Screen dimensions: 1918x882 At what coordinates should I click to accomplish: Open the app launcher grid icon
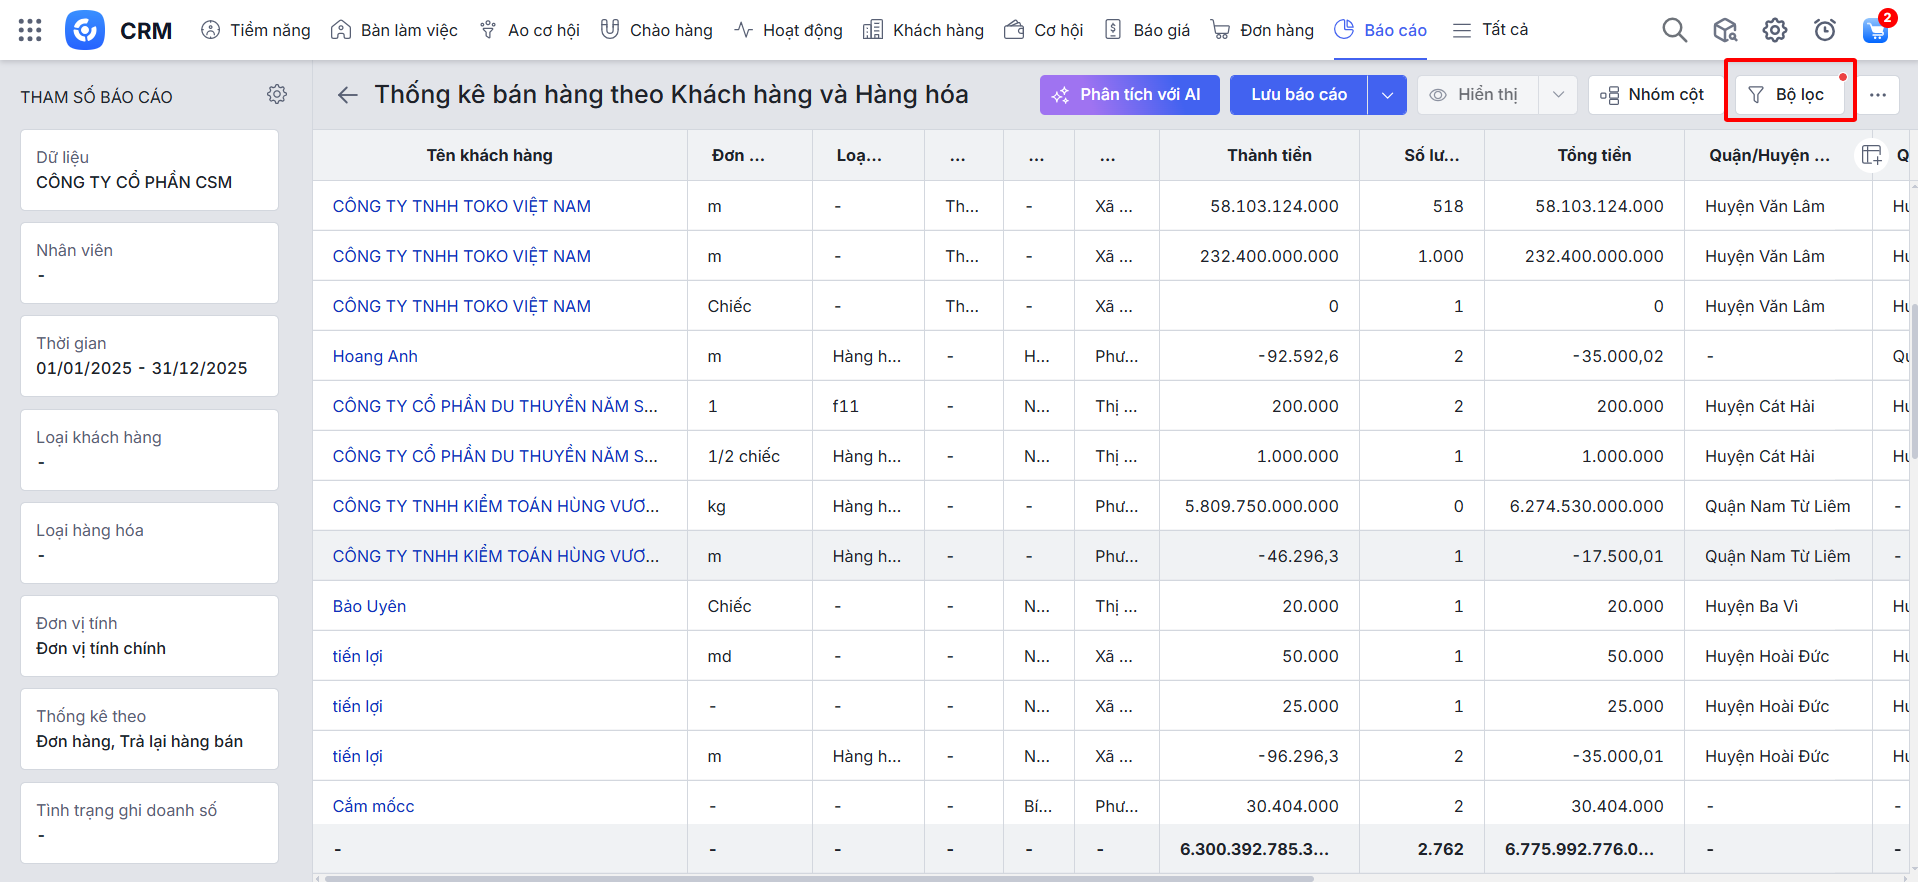[x=30, y=30]
